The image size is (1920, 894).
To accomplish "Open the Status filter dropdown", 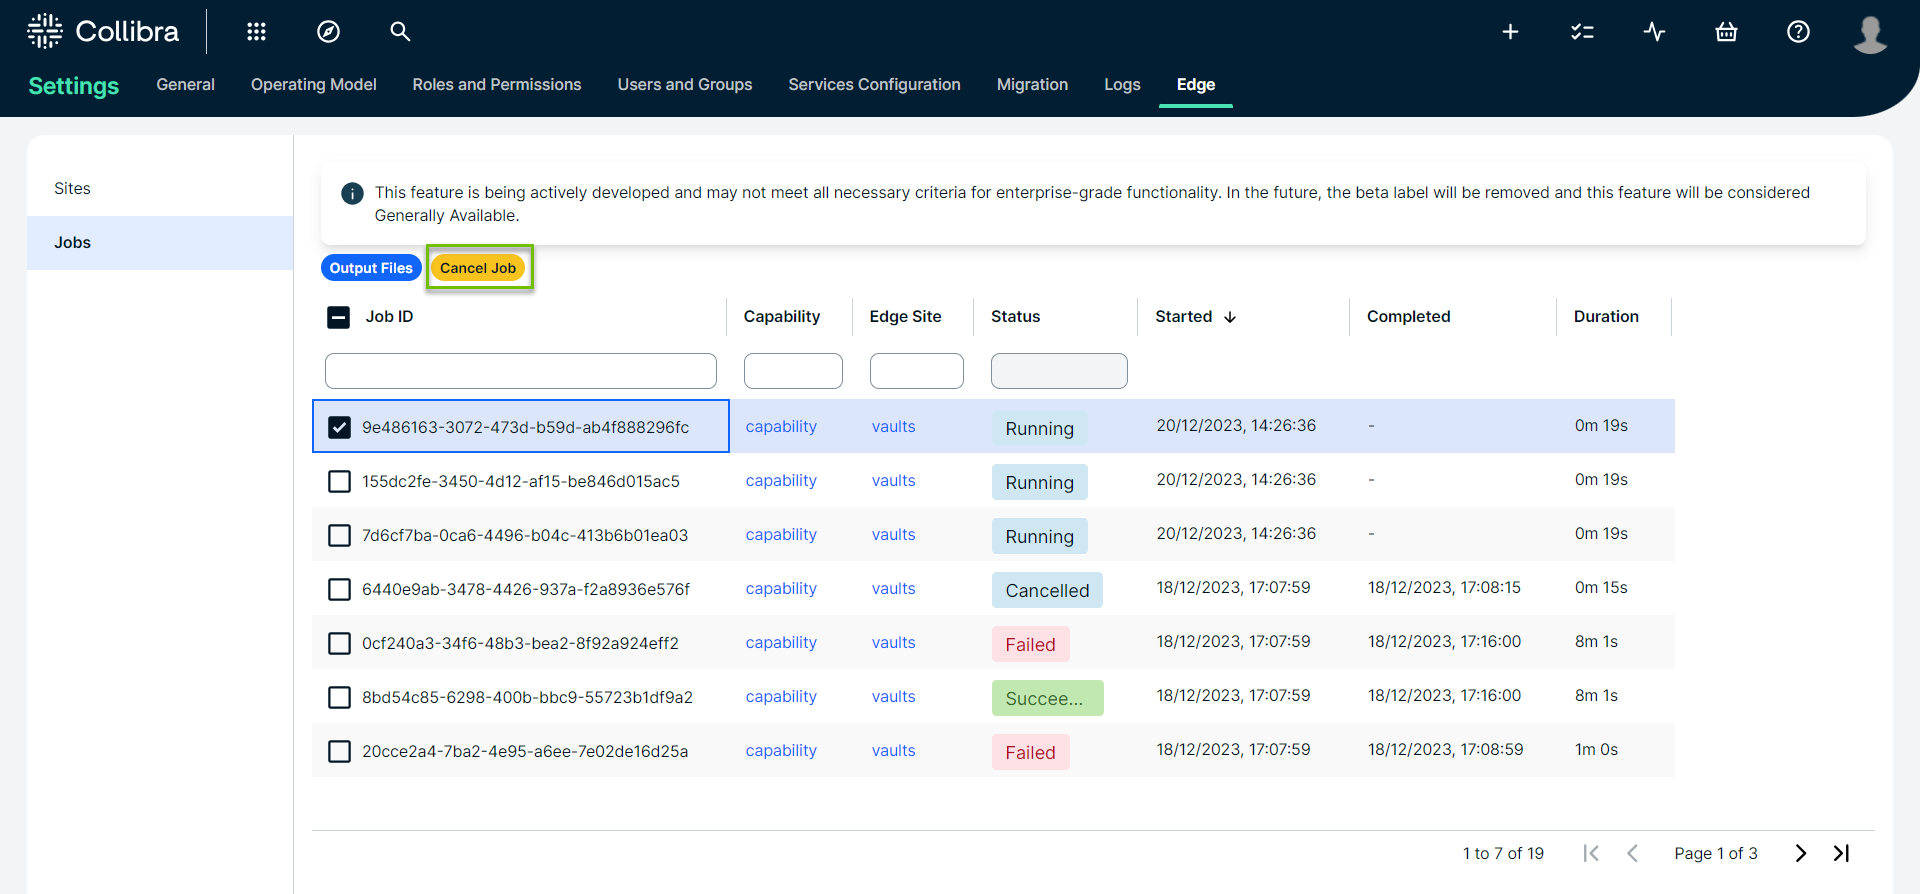I will [x=1058, y=371].
